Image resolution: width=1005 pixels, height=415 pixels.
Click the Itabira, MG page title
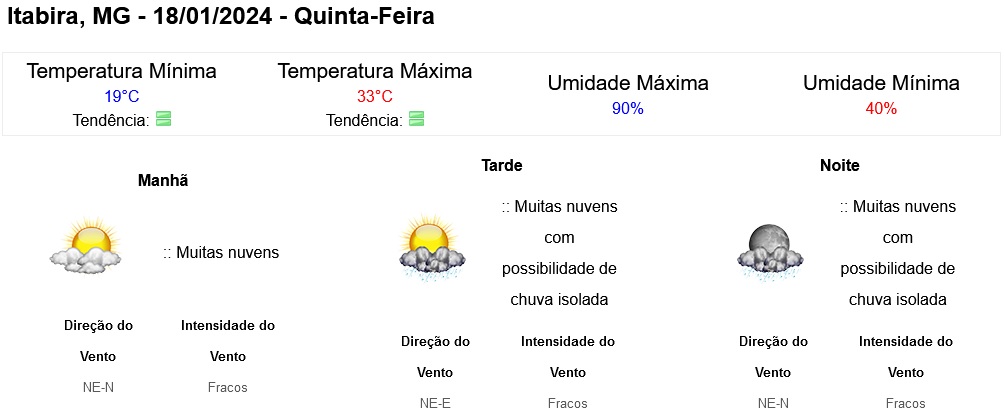click(x=220, y=17)
